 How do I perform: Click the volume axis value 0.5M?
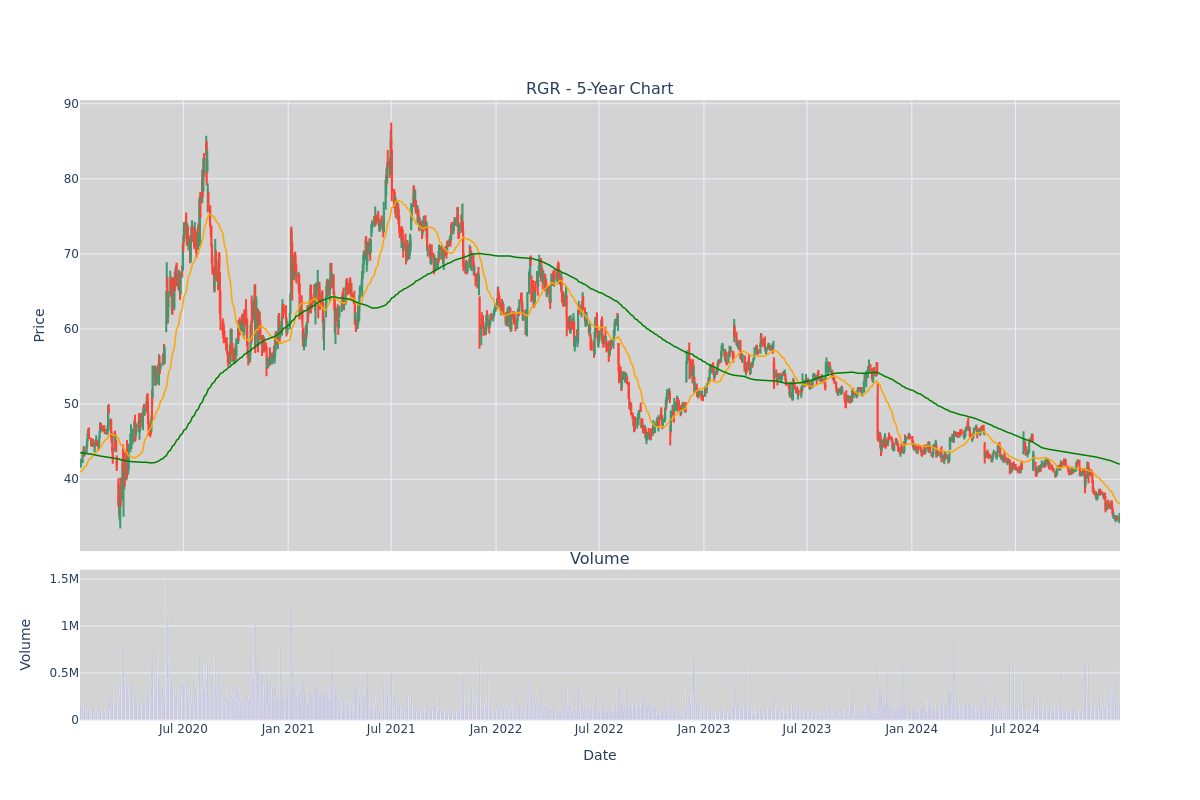[x=64, y=673]
